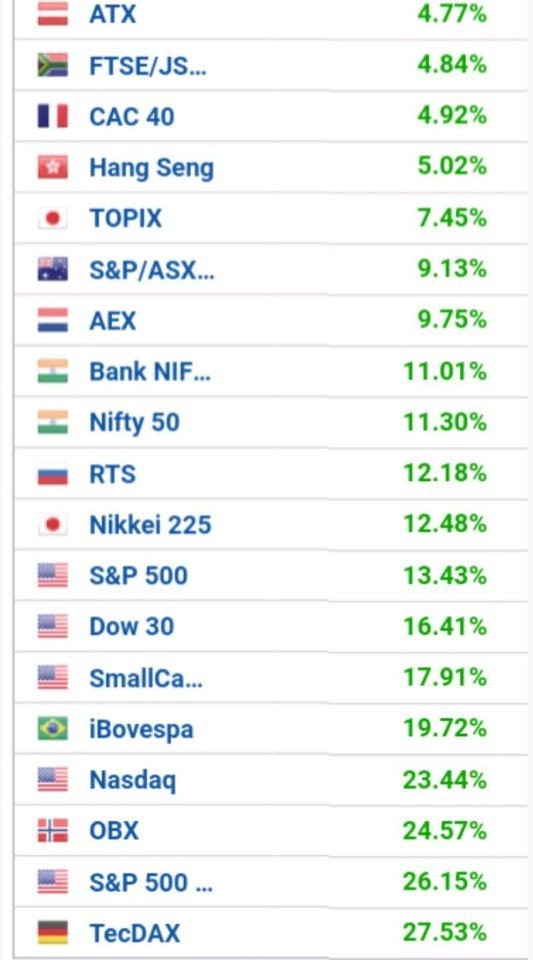Click the S&P 500 13.43% value
533x960 pixels.
(x=445, y=576)
